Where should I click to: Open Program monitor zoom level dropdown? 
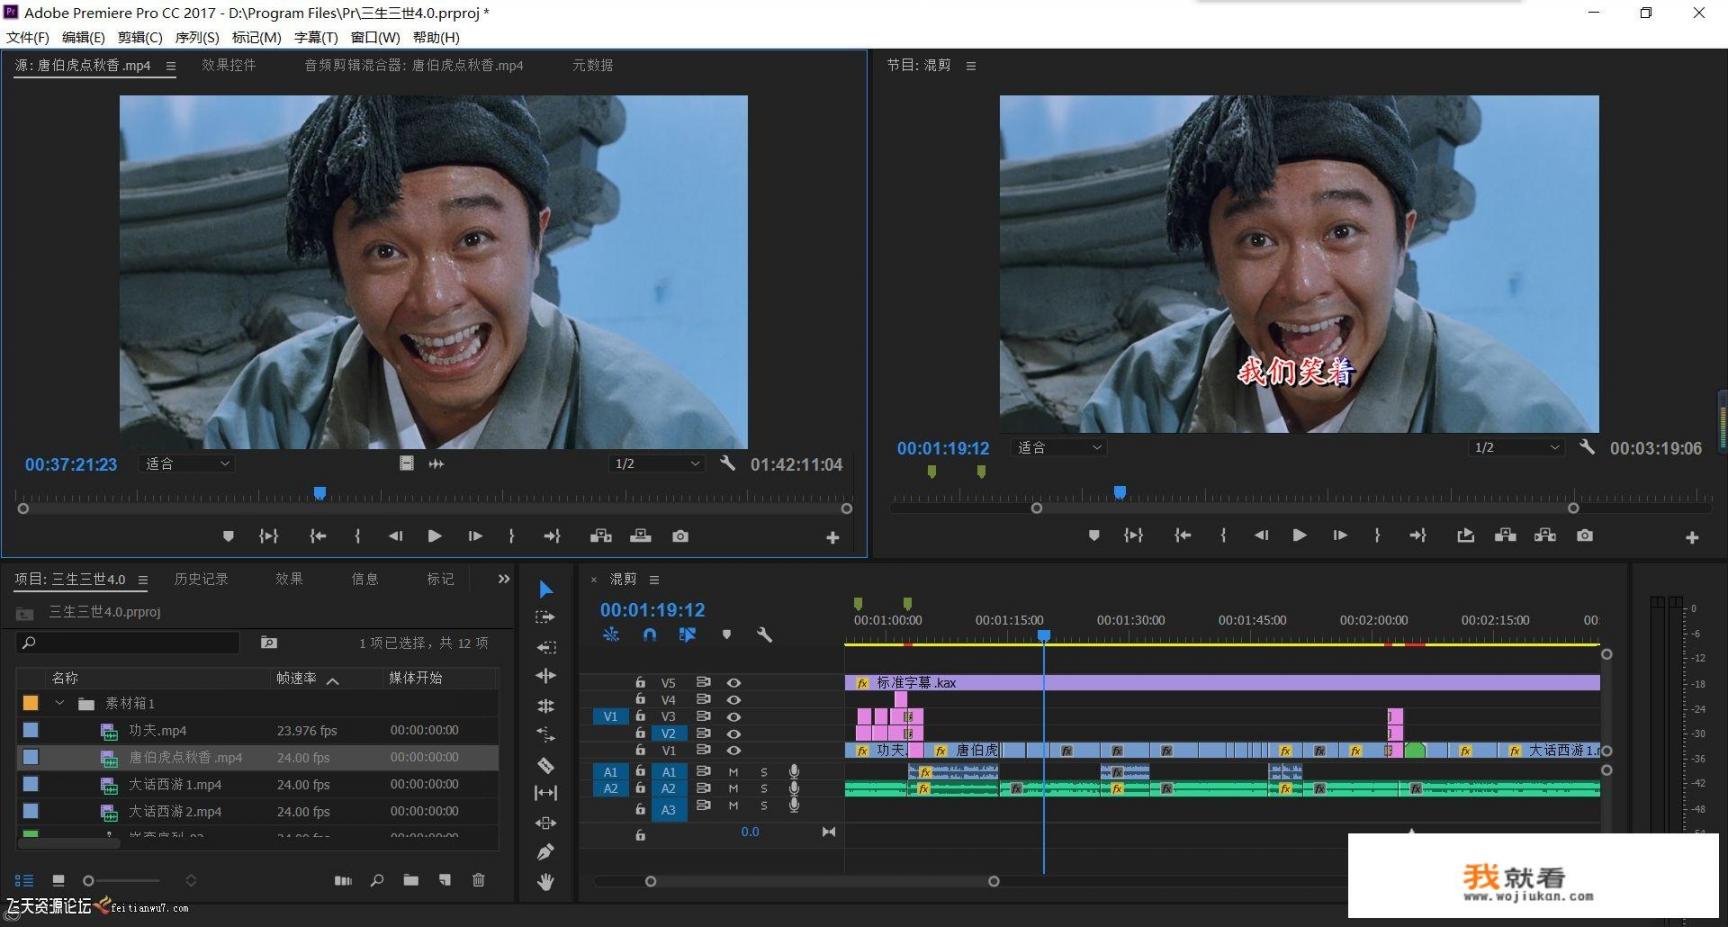(x=1059, y=448)
